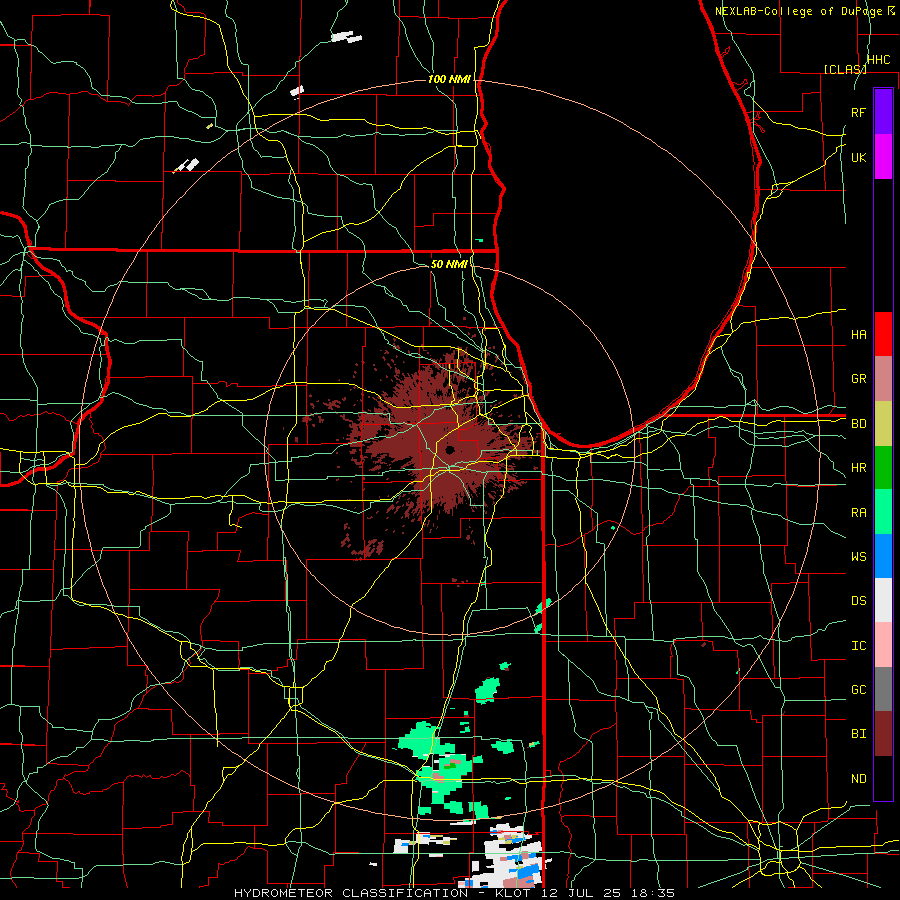This screenshot has height=900, width=900.
Task: Click the "BI" legend label
Action: pyautogui.click(x=859, y=734)
